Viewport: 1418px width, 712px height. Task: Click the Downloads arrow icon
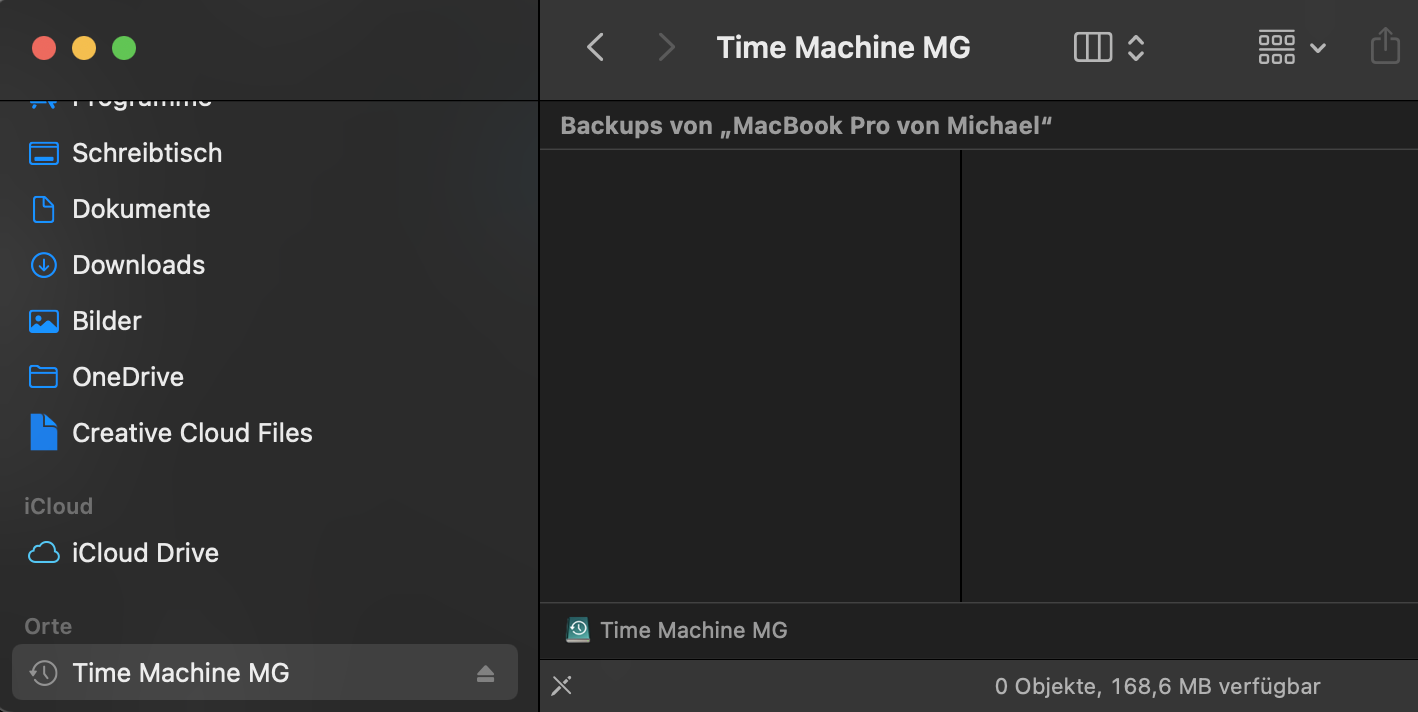coord(43,265)
